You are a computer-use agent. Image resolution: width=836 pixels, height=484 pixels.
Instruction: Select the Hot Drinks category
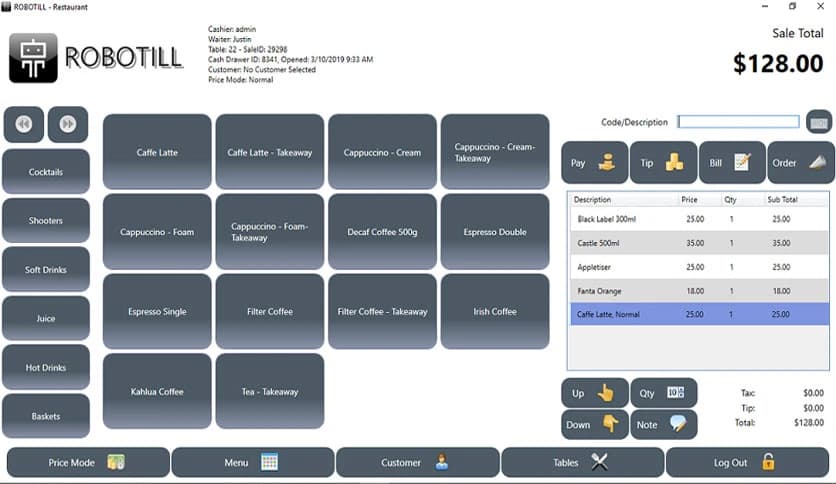46,368
